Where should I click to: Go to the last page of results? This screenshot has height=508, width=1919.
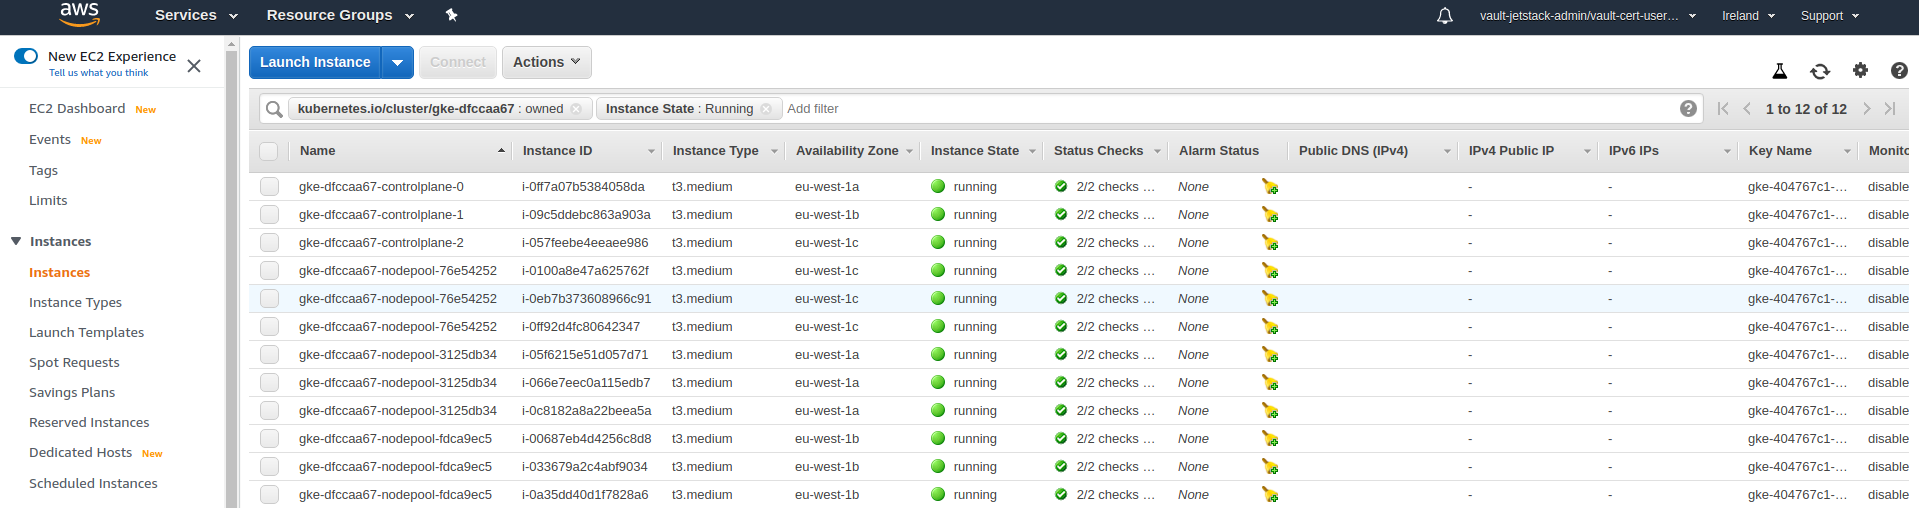(1890, 109)
